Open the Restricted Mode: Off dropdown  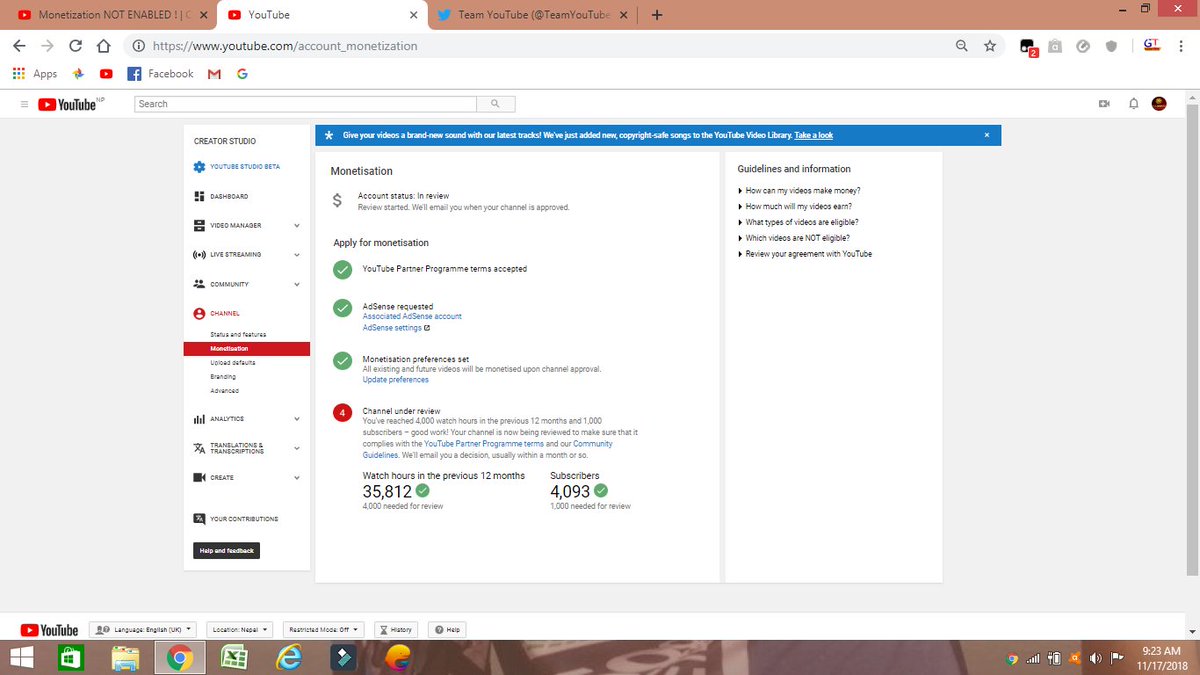click(324, 630)
